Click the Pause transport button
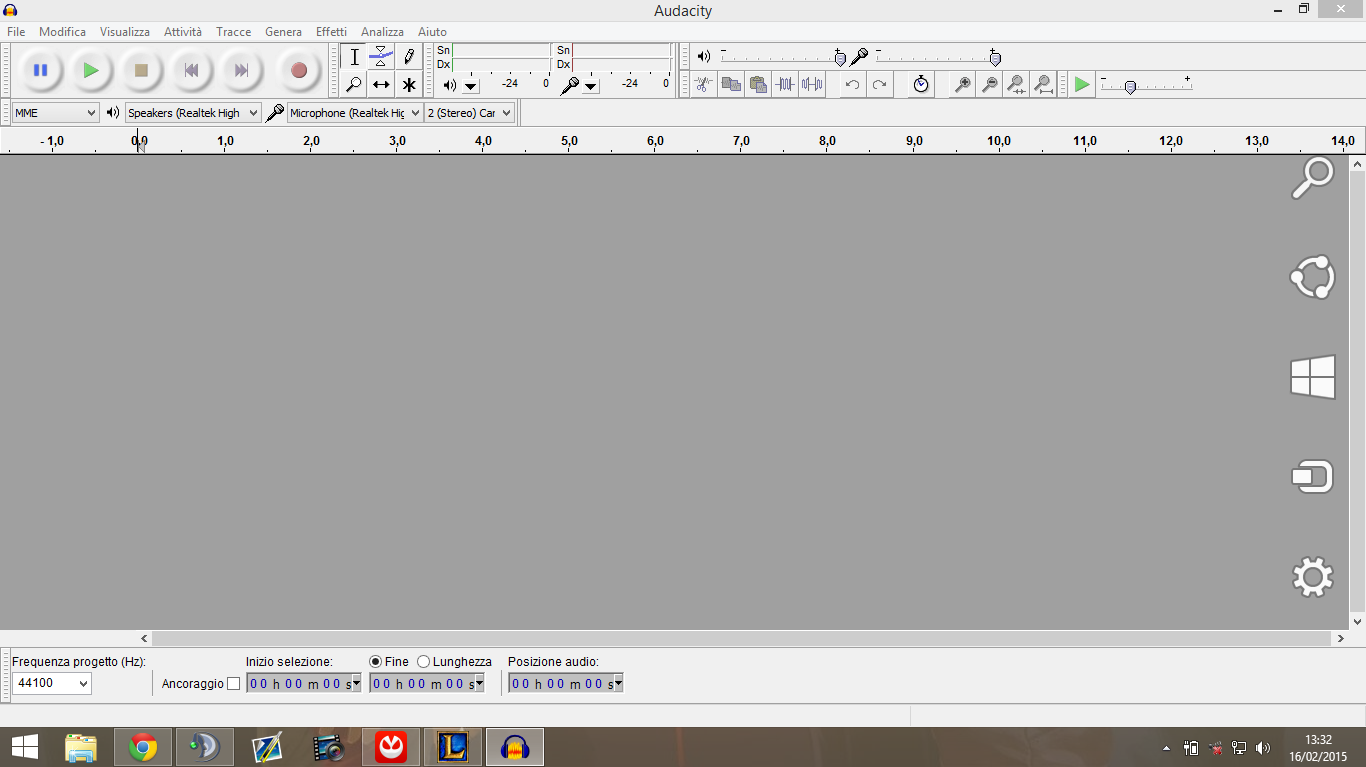1366x767 pixels. pyautogui.click(x=41, y=70)
